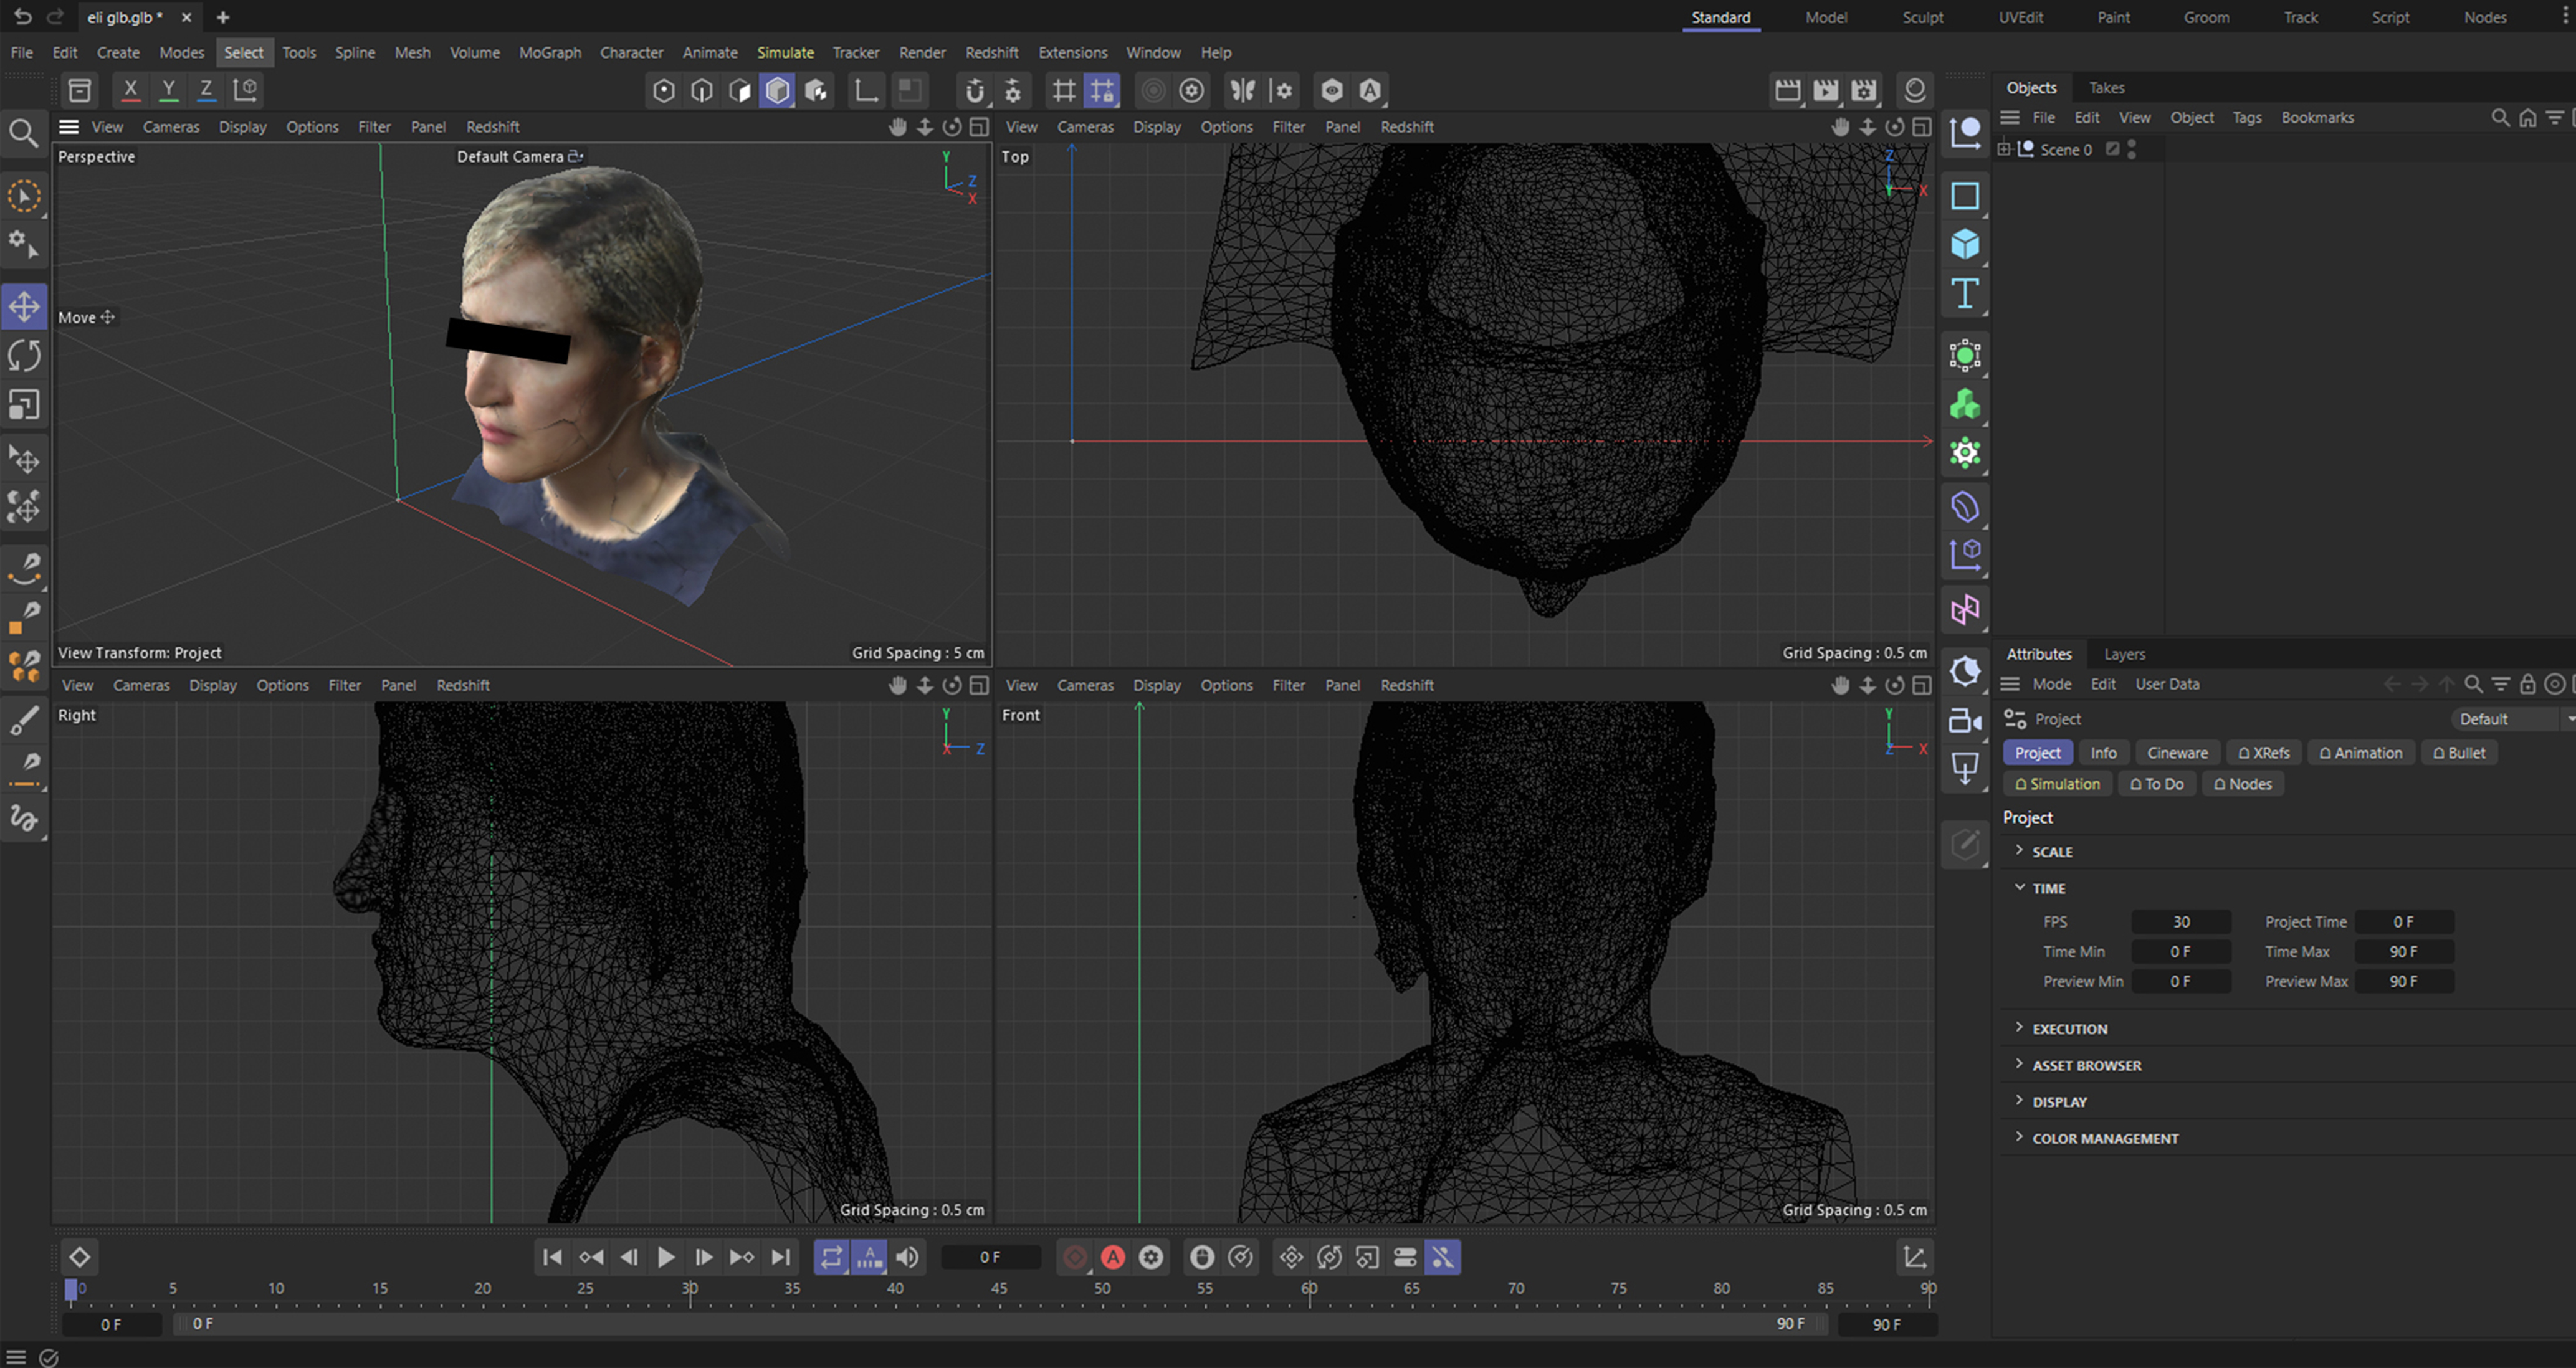Toggle the X axis lock
2576x1368 pixels.
tap(130, 90)
